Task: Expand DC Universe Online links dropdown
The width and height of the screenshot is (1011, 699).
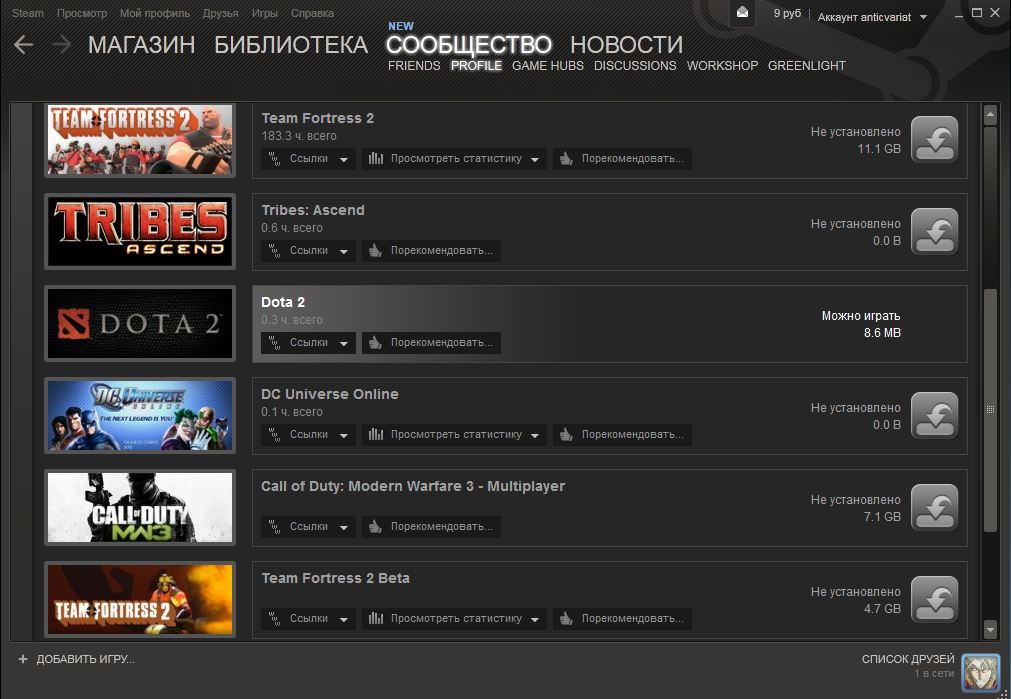Action: point(308,435)
